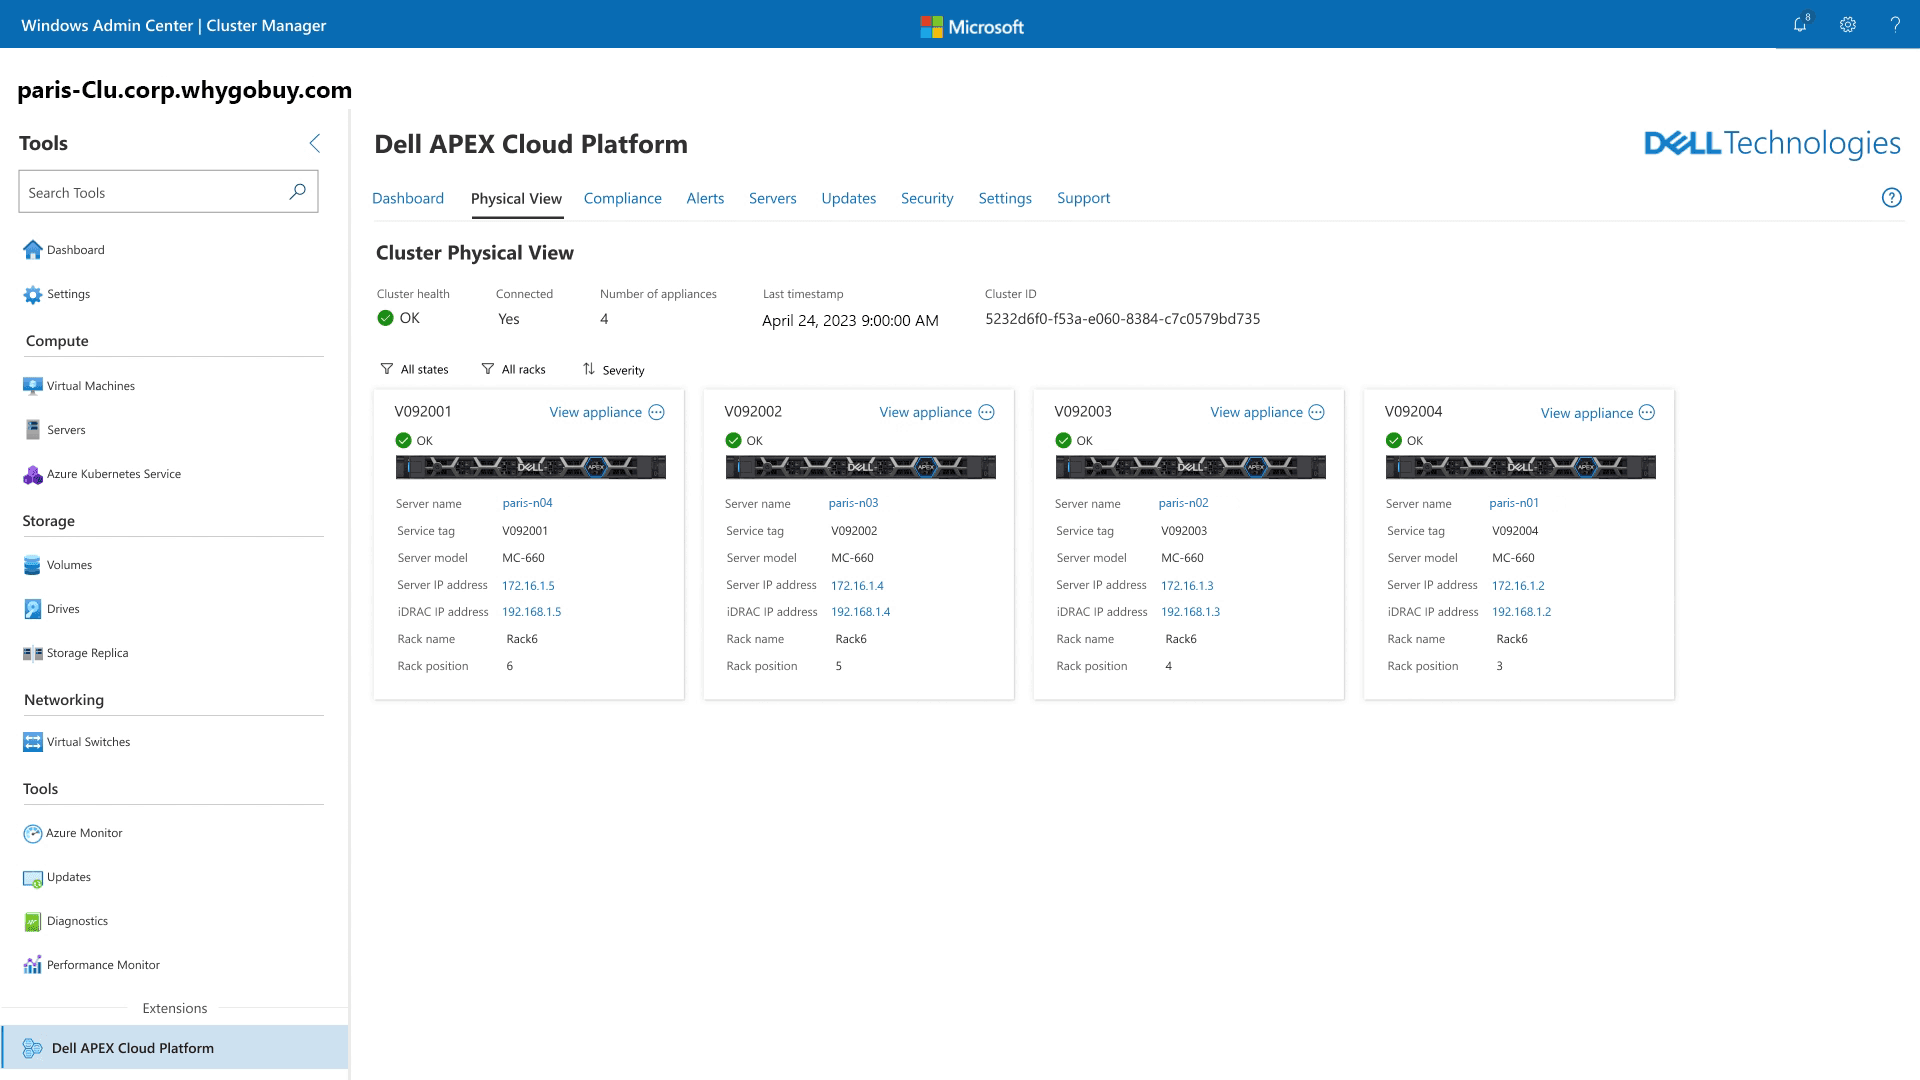The width and height of the screenshot is (1920, 1080).
Task: Open the All states filter
Action: [x=415, y=369]
